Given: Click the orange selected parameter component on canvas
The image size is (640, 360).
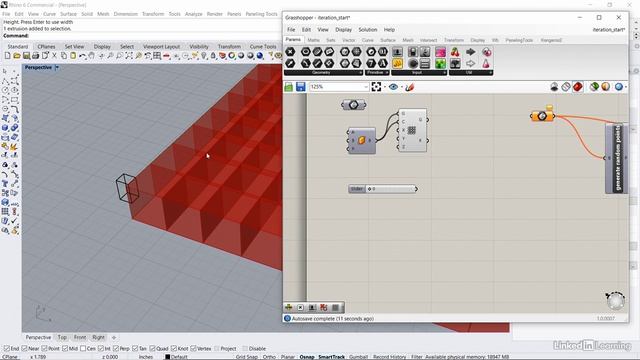Looking at the screenshot, I should click(x=542, y=116).
